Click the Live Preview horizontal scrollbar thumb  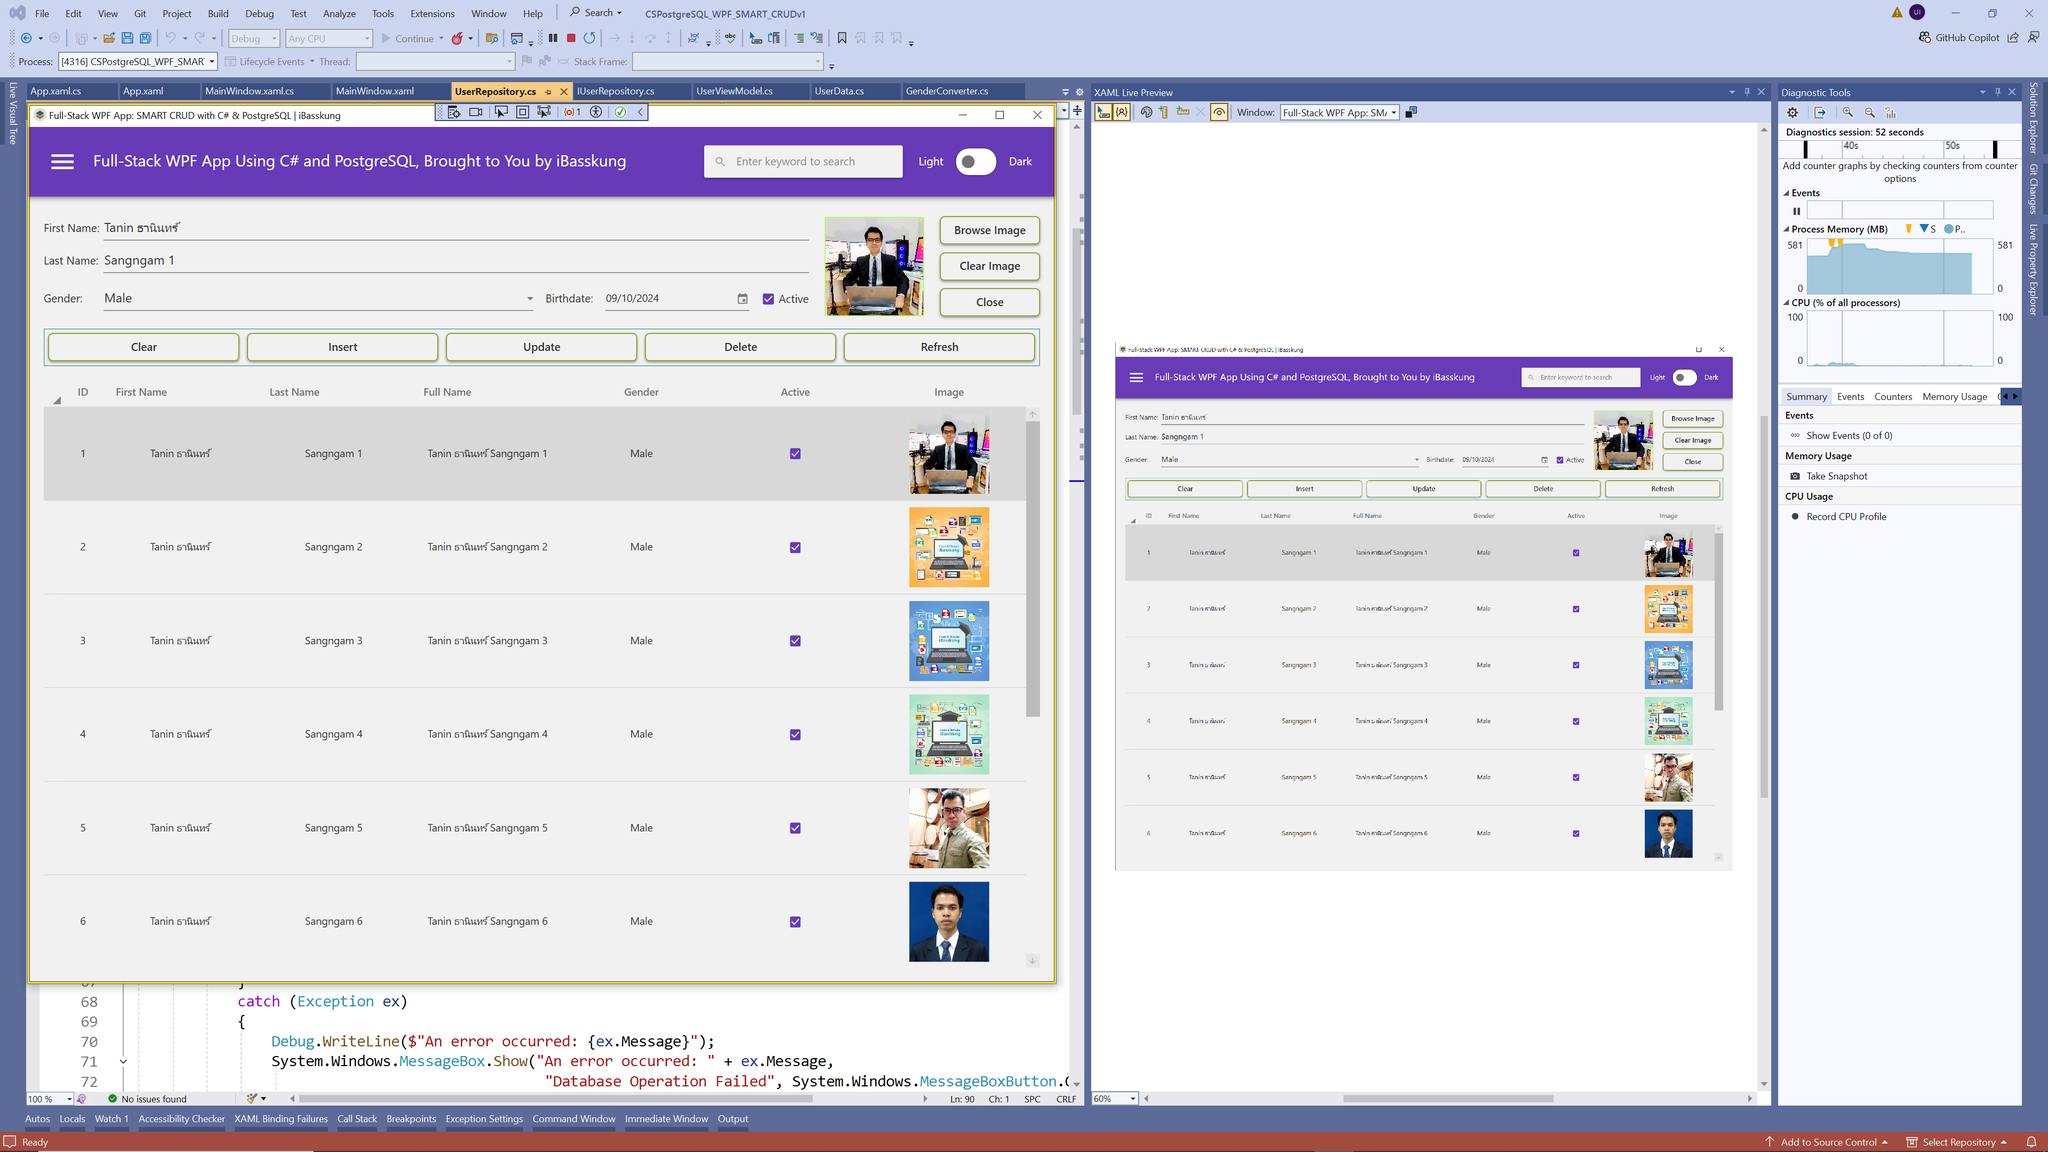pyautogui.click(x=1447, y=1098)
